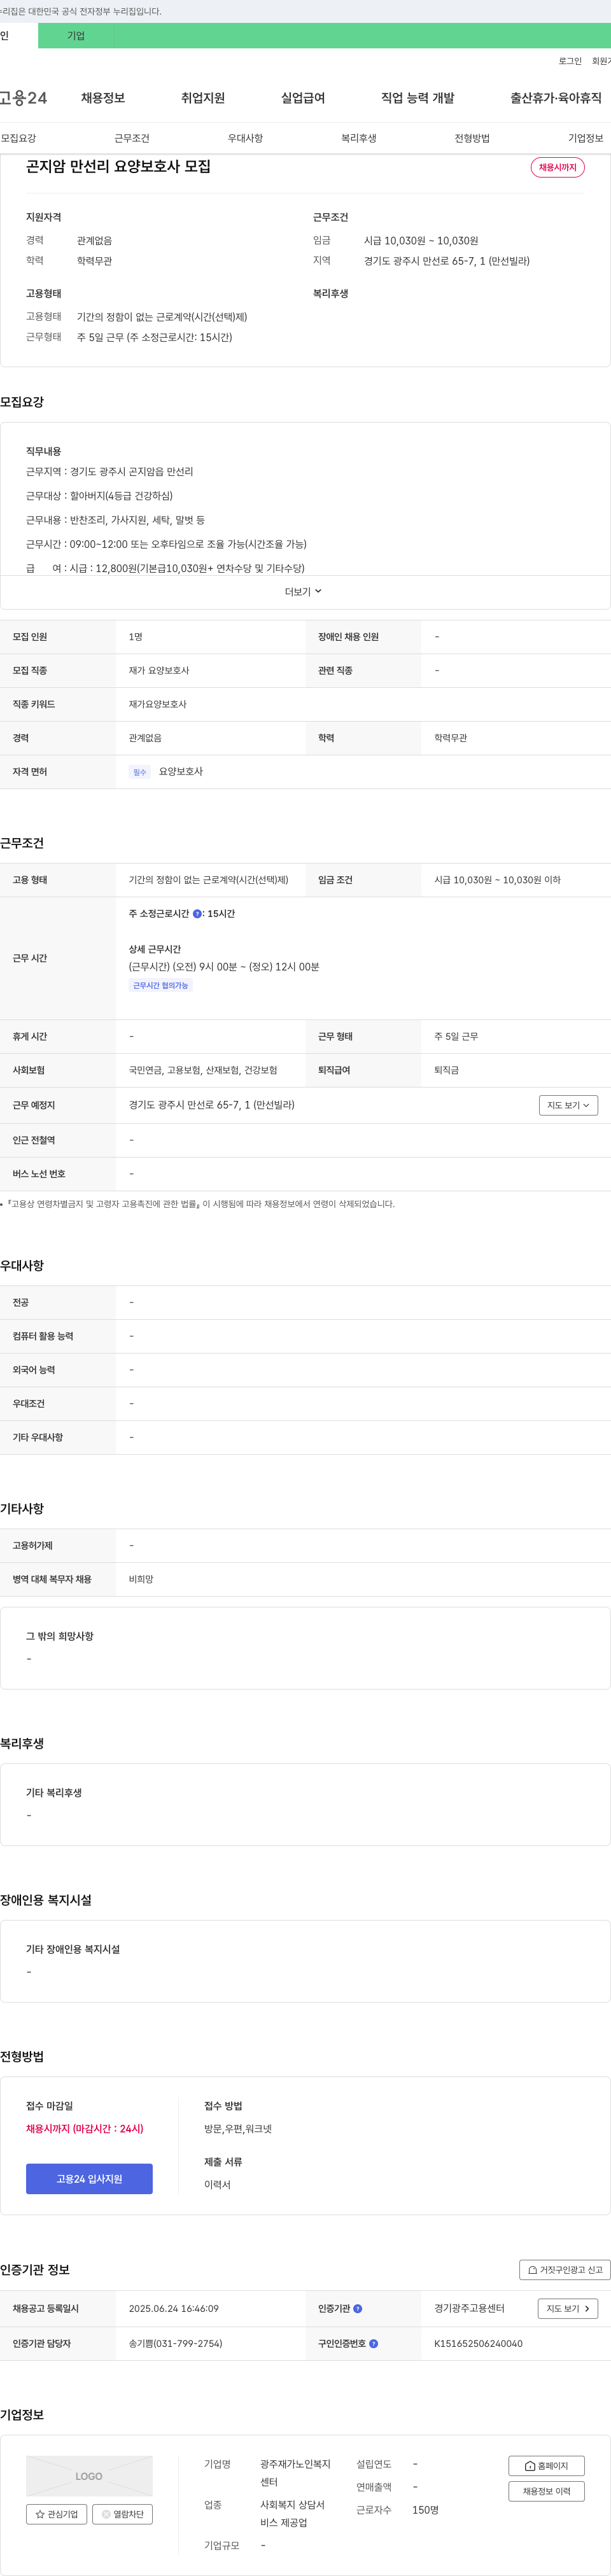Viewport: 611px width, 2576px height.
Task: Click the 국민연금, 고용보험, 산재보험, 건강보험 value
Action: pyautogui.click(x=203, y=1070)
